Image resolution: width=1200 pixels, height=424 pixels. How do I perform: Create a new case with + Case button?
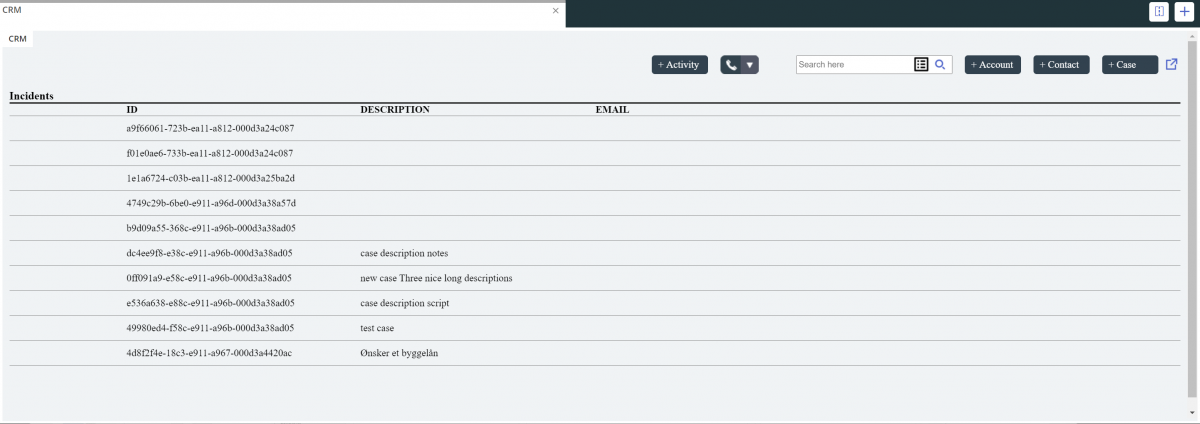1129,65
